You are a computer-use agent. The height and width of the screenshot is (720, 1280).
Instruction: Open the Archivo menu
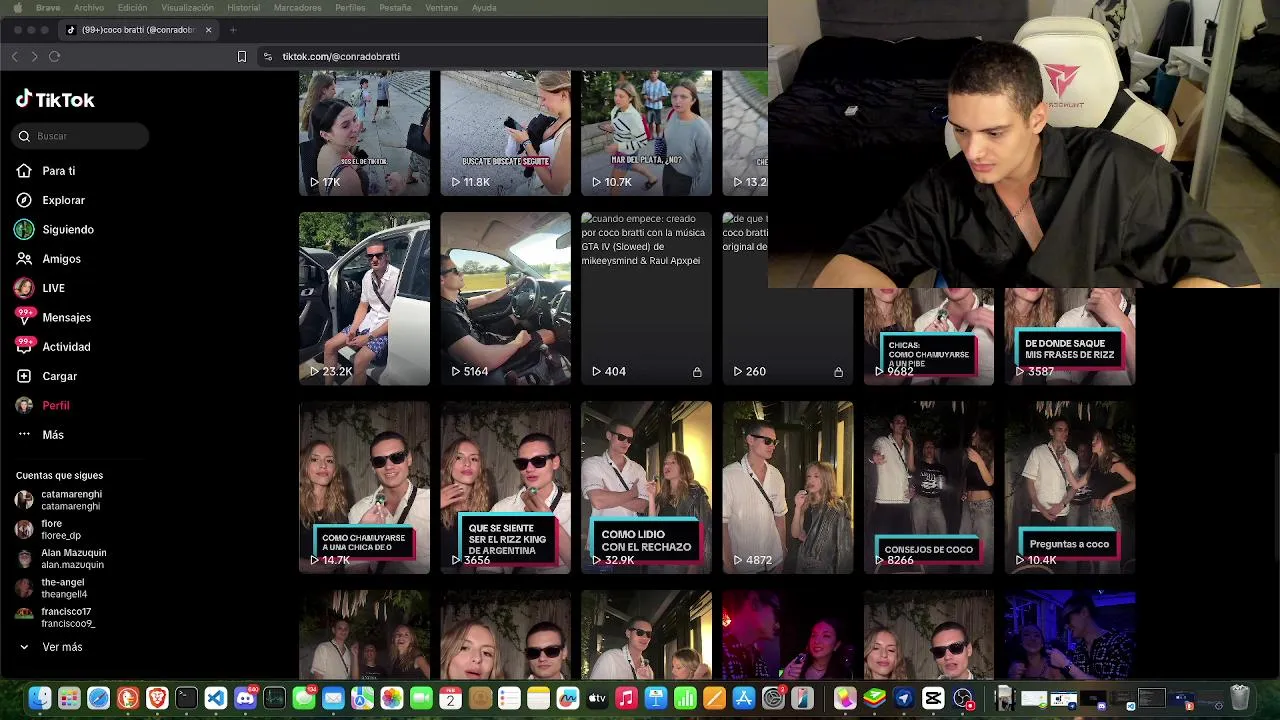point(88,7)
